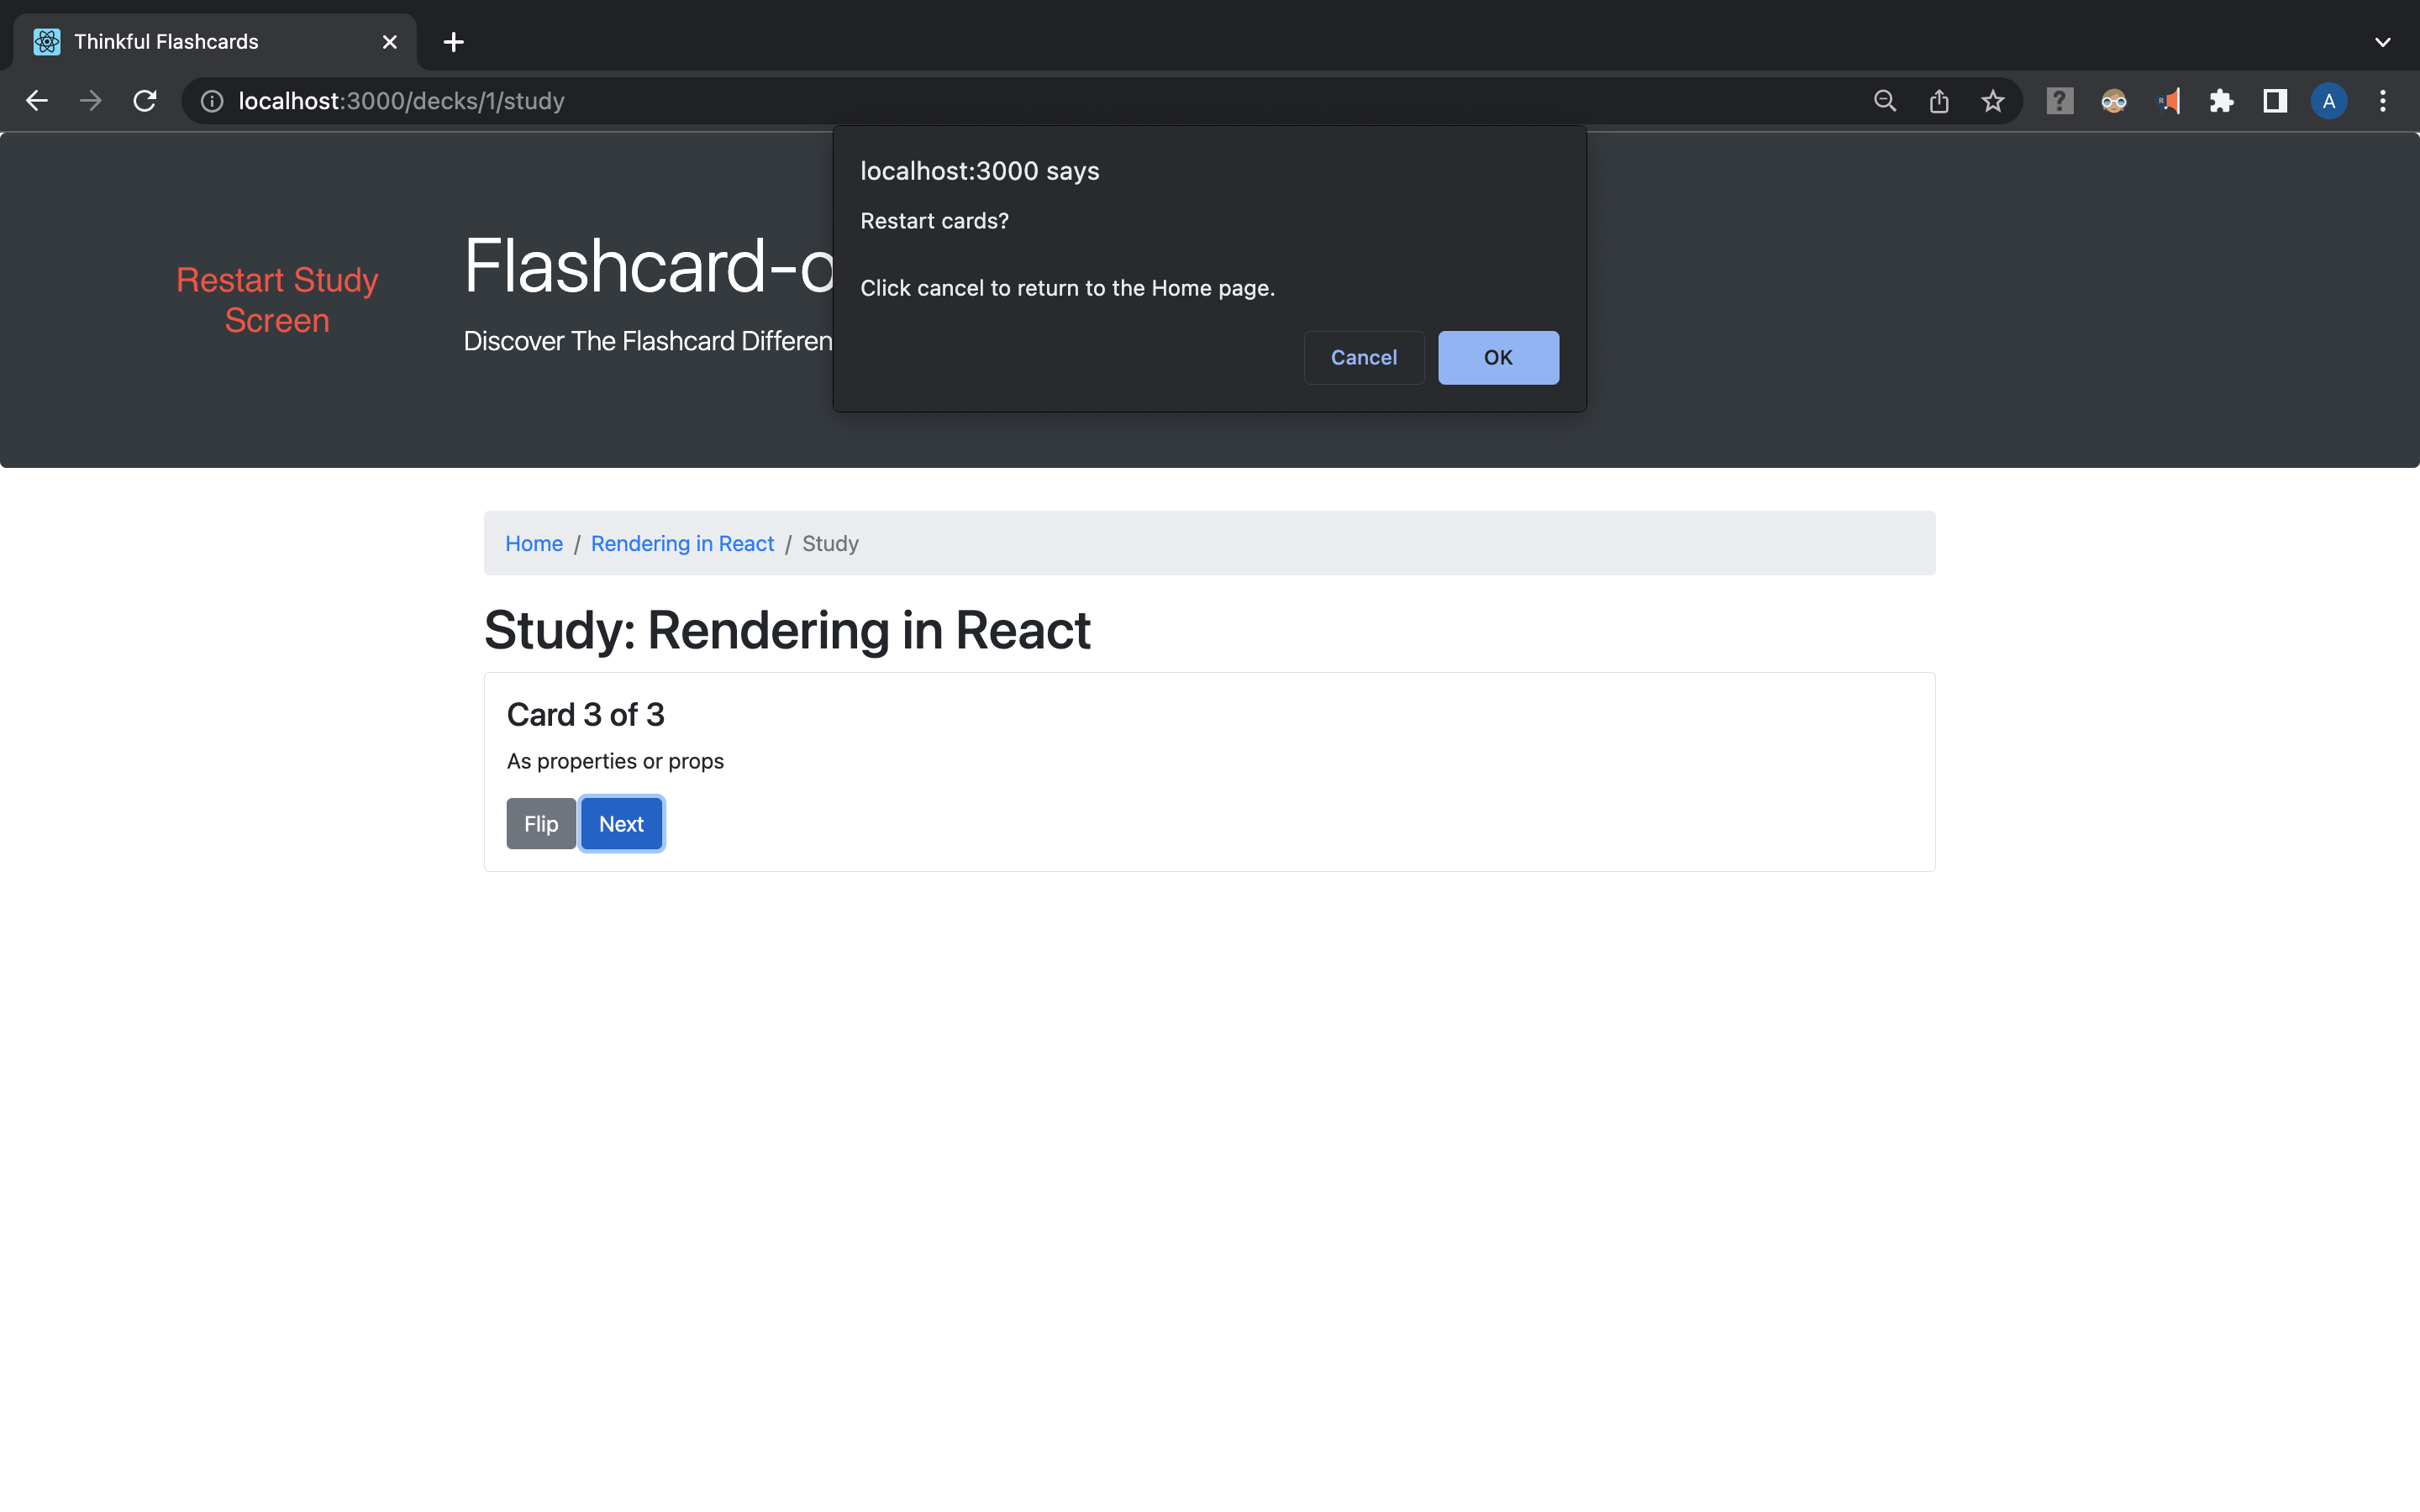The width and height of the screenshot is (2420, 1512).
Task: Click the site information icon in address bar
Action: (x=211, y=100)
